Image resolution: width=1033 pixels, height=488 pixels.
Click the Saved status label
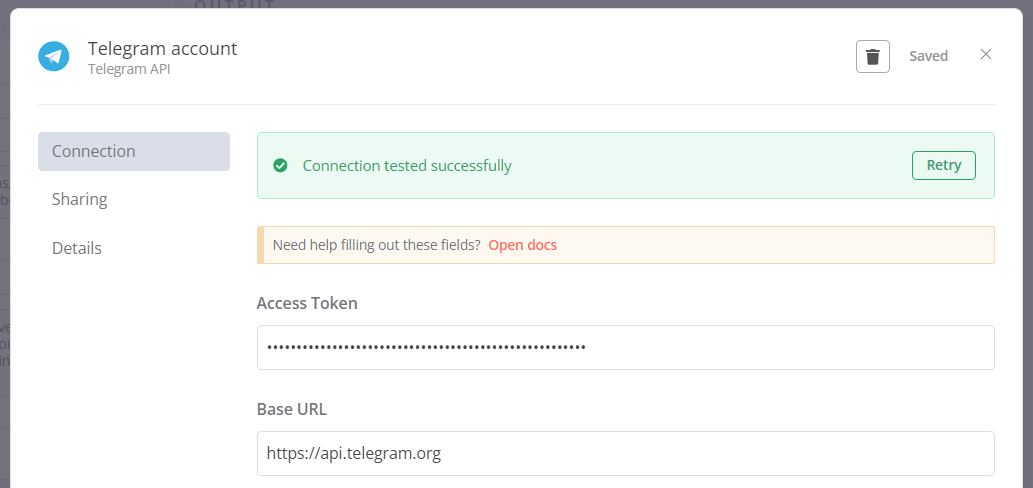[x=928, y=56]
